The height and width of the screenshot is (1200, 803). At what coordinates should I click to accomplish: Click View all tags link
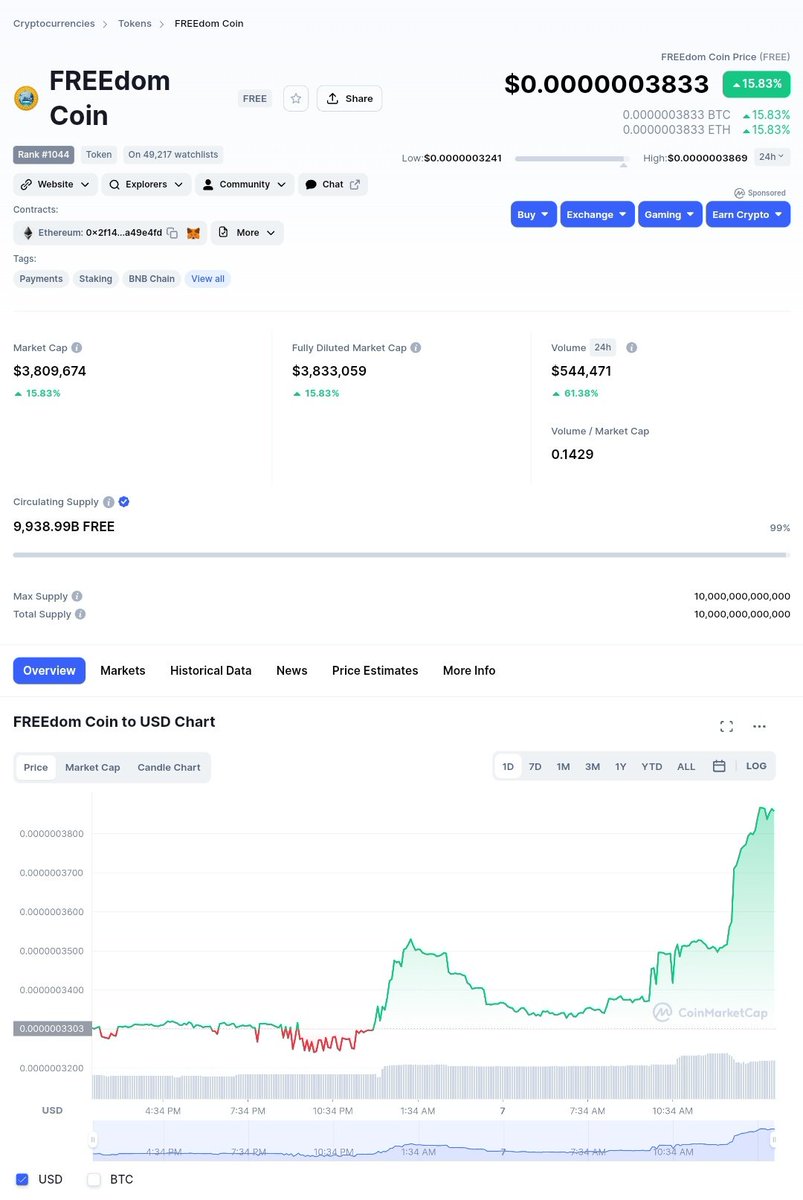pos(208,279)
